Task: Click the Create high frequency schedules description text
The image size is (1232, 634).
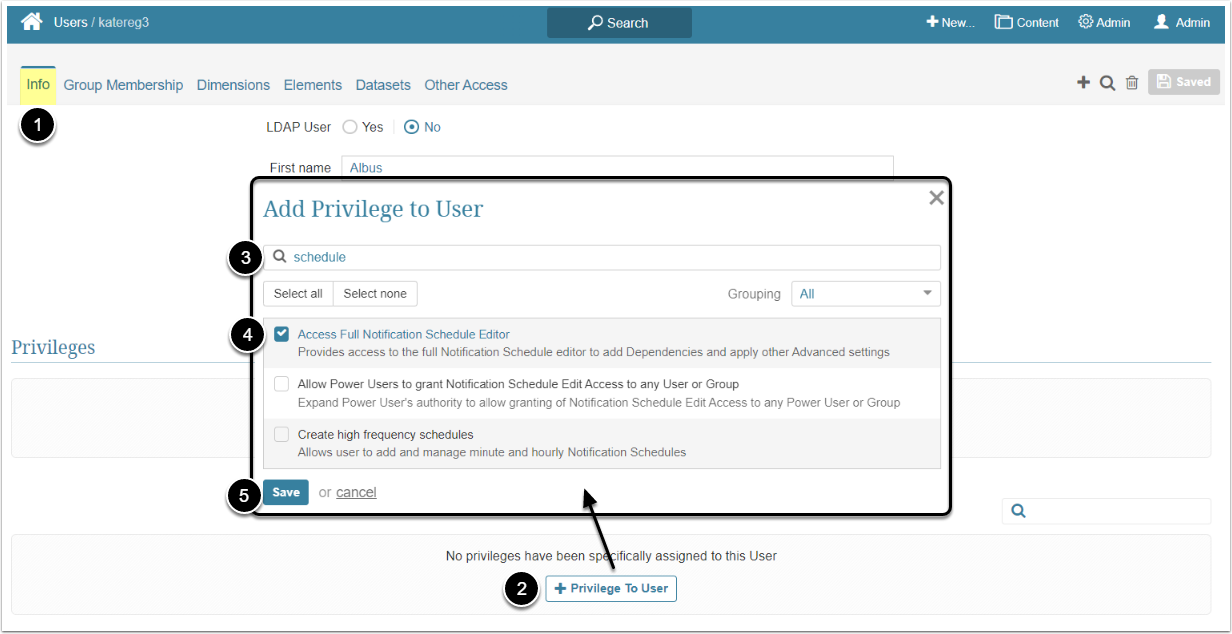Action: coord(492,452)
